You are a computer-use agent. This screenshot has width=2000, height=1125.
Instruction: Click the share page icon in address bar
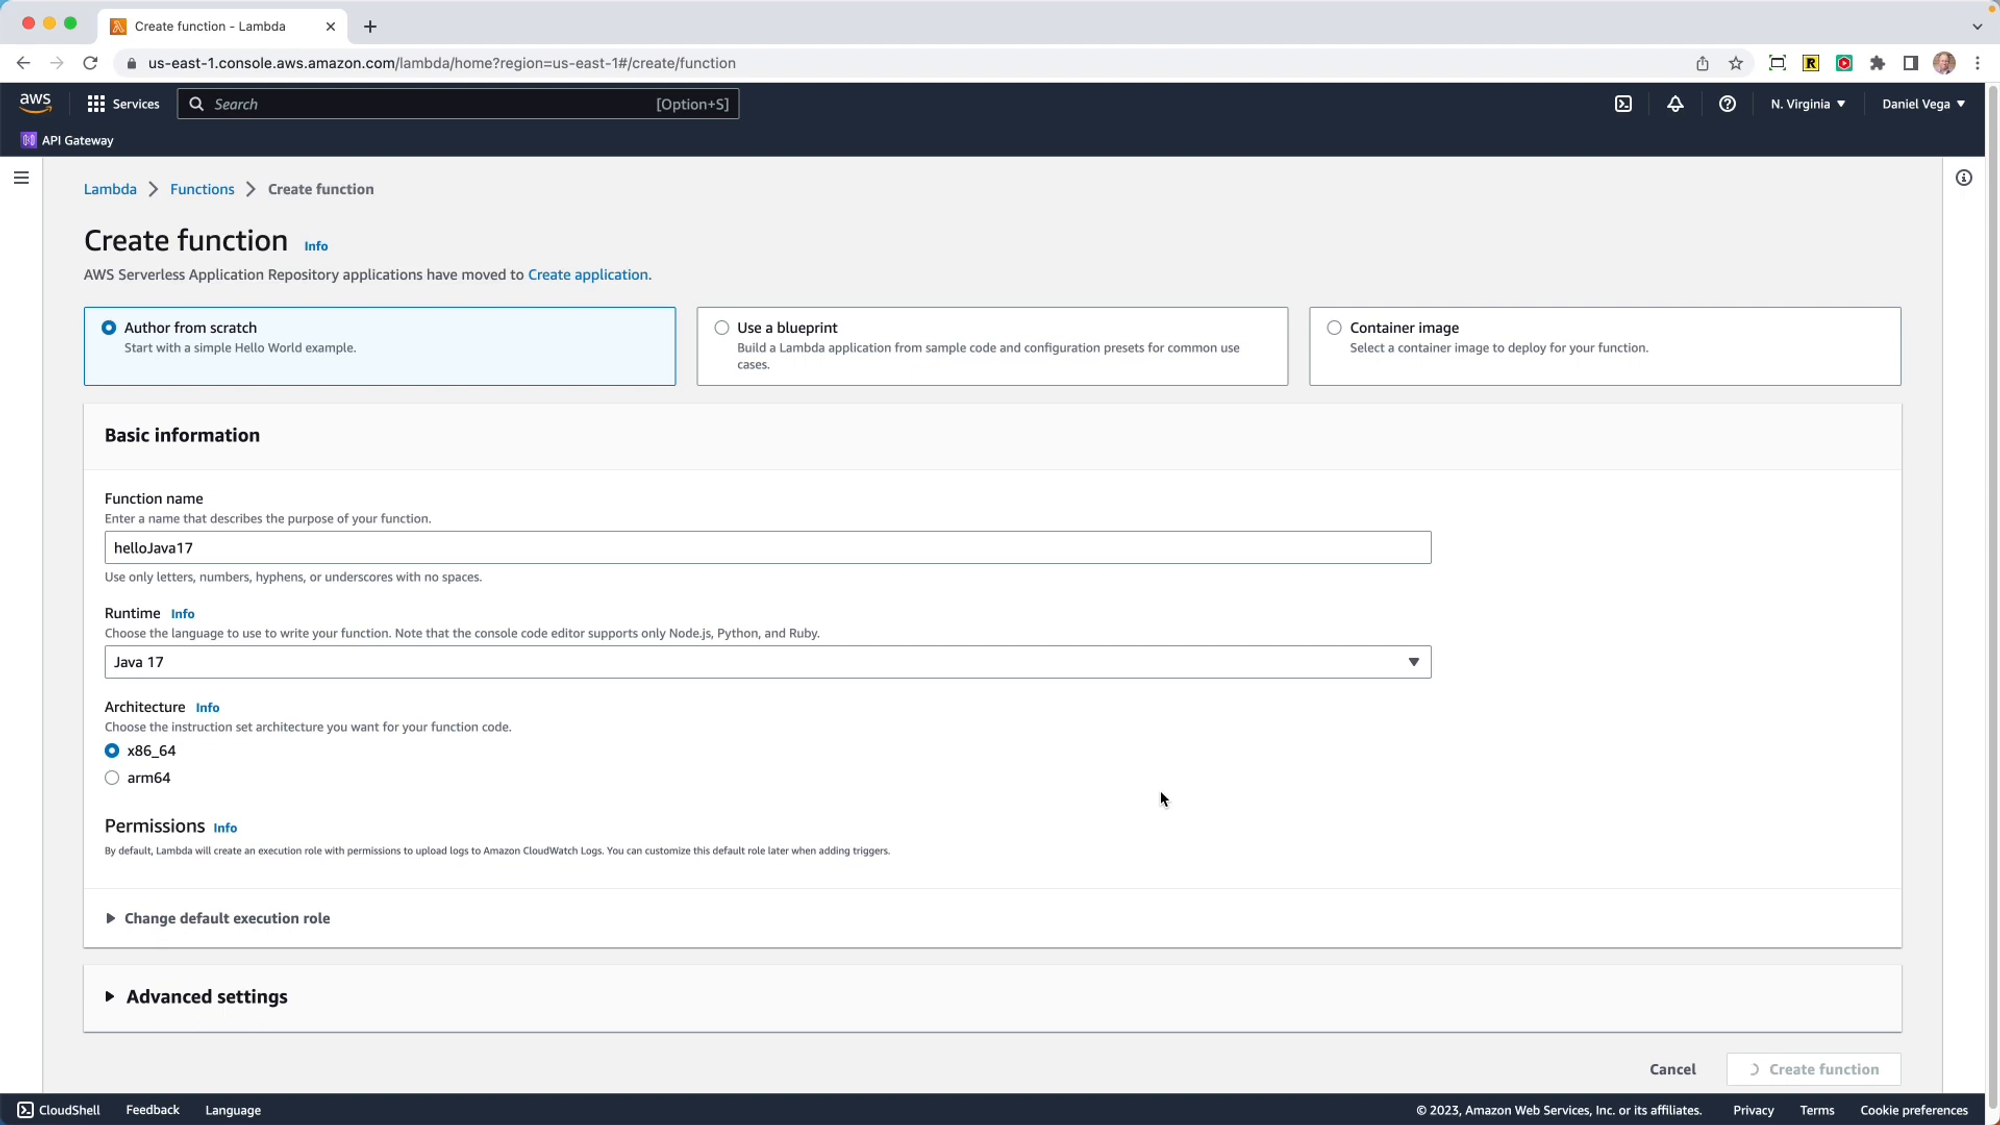tap(1702, 63)
